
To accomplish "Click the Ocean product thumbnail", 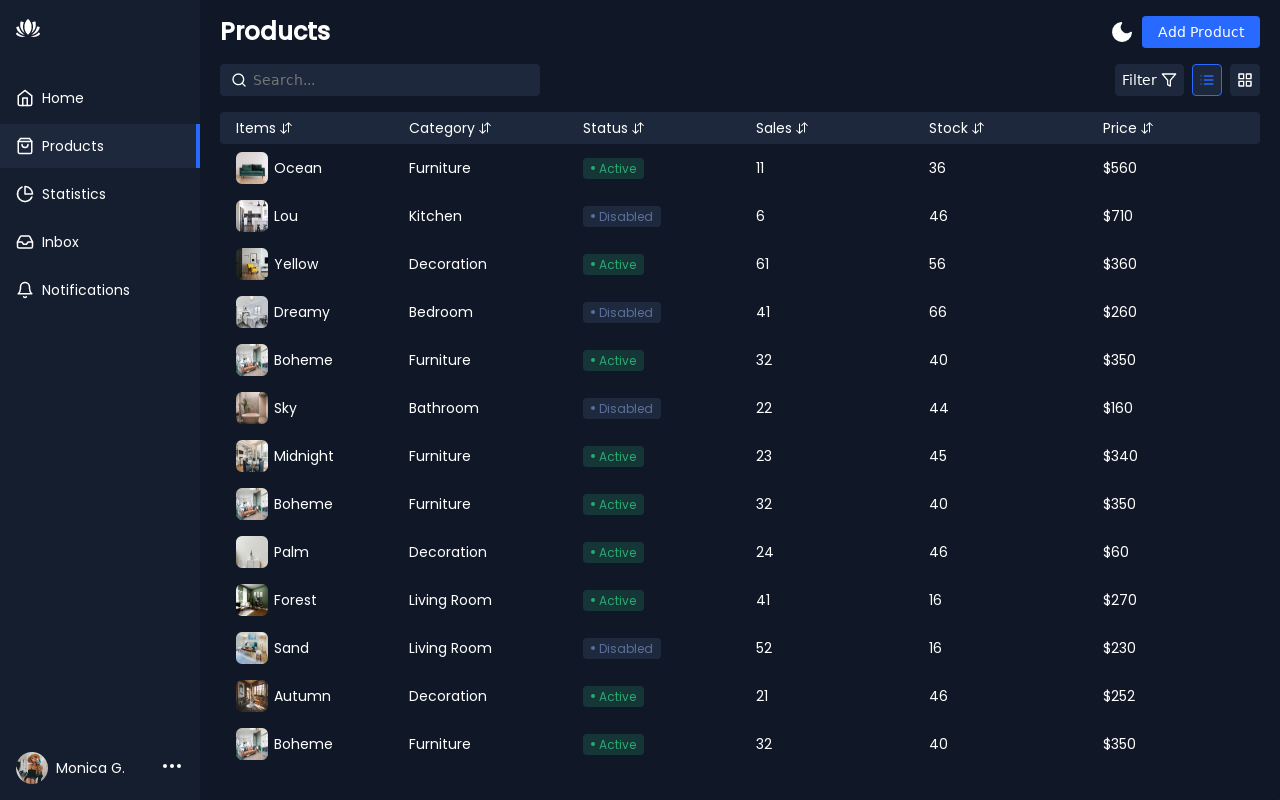I will pyautogui.click(x=252, y=168).
